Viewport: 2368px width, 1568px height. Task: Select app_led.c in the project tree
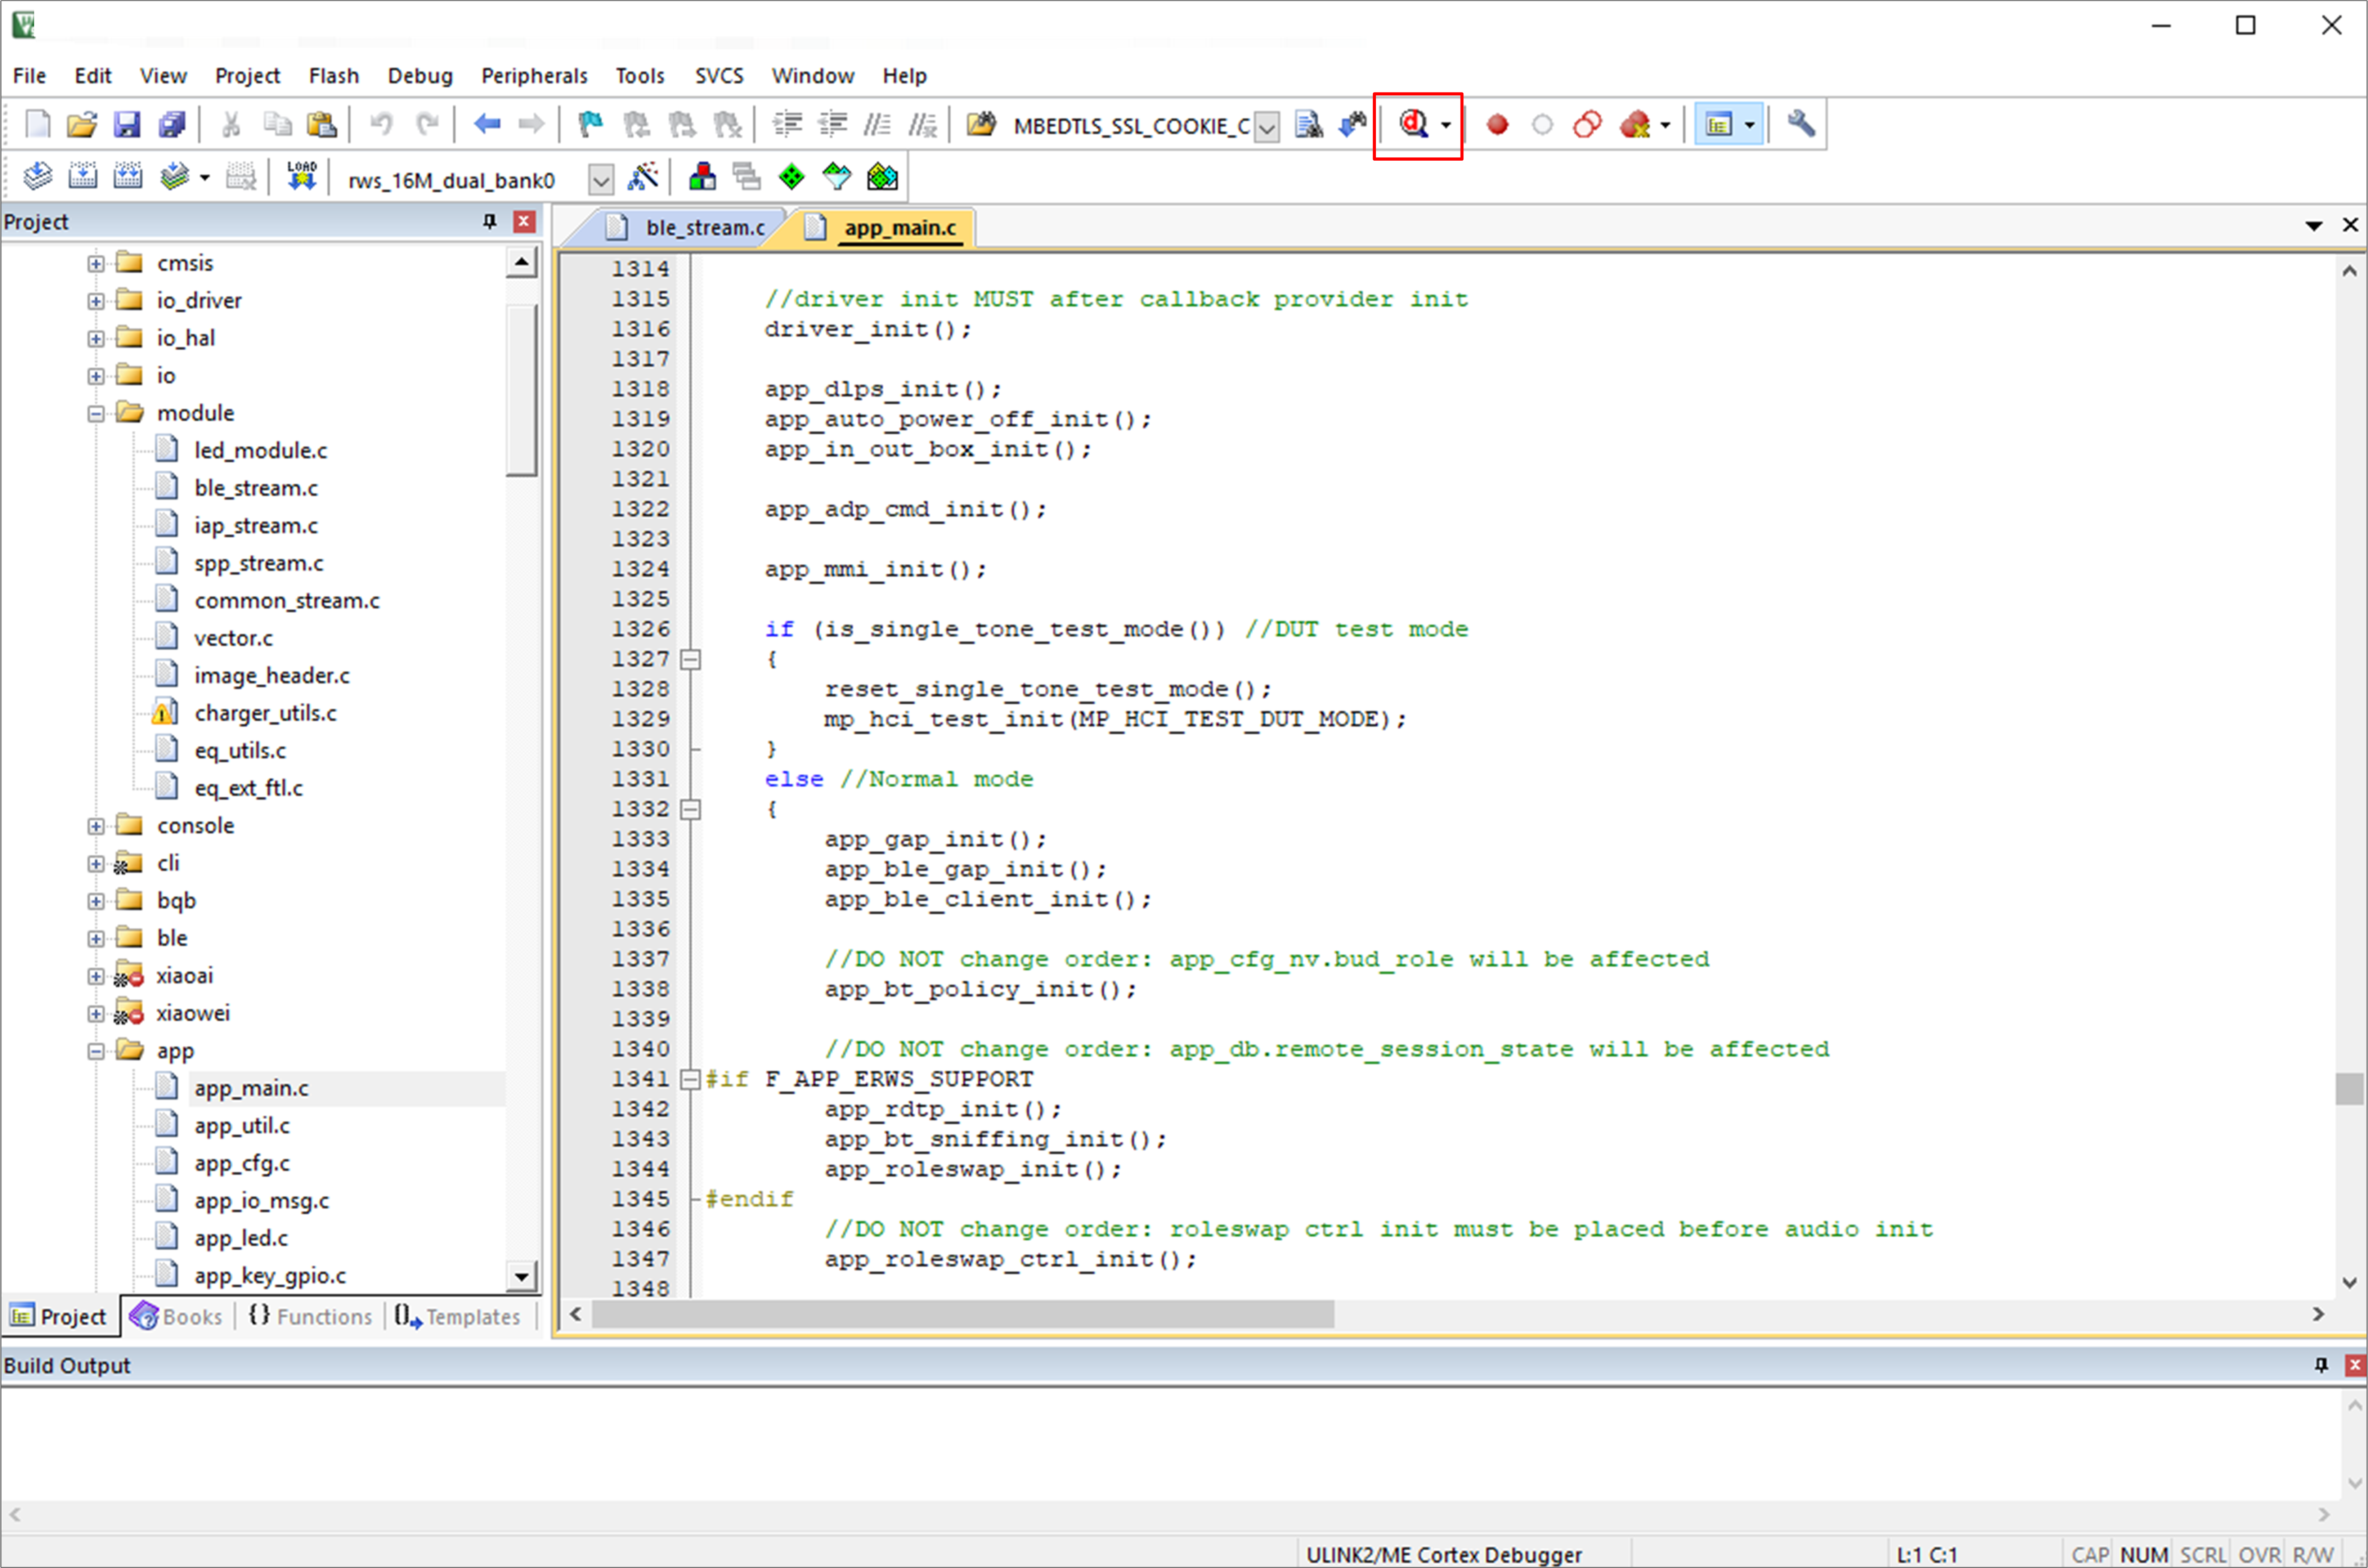pos(241,1238)
